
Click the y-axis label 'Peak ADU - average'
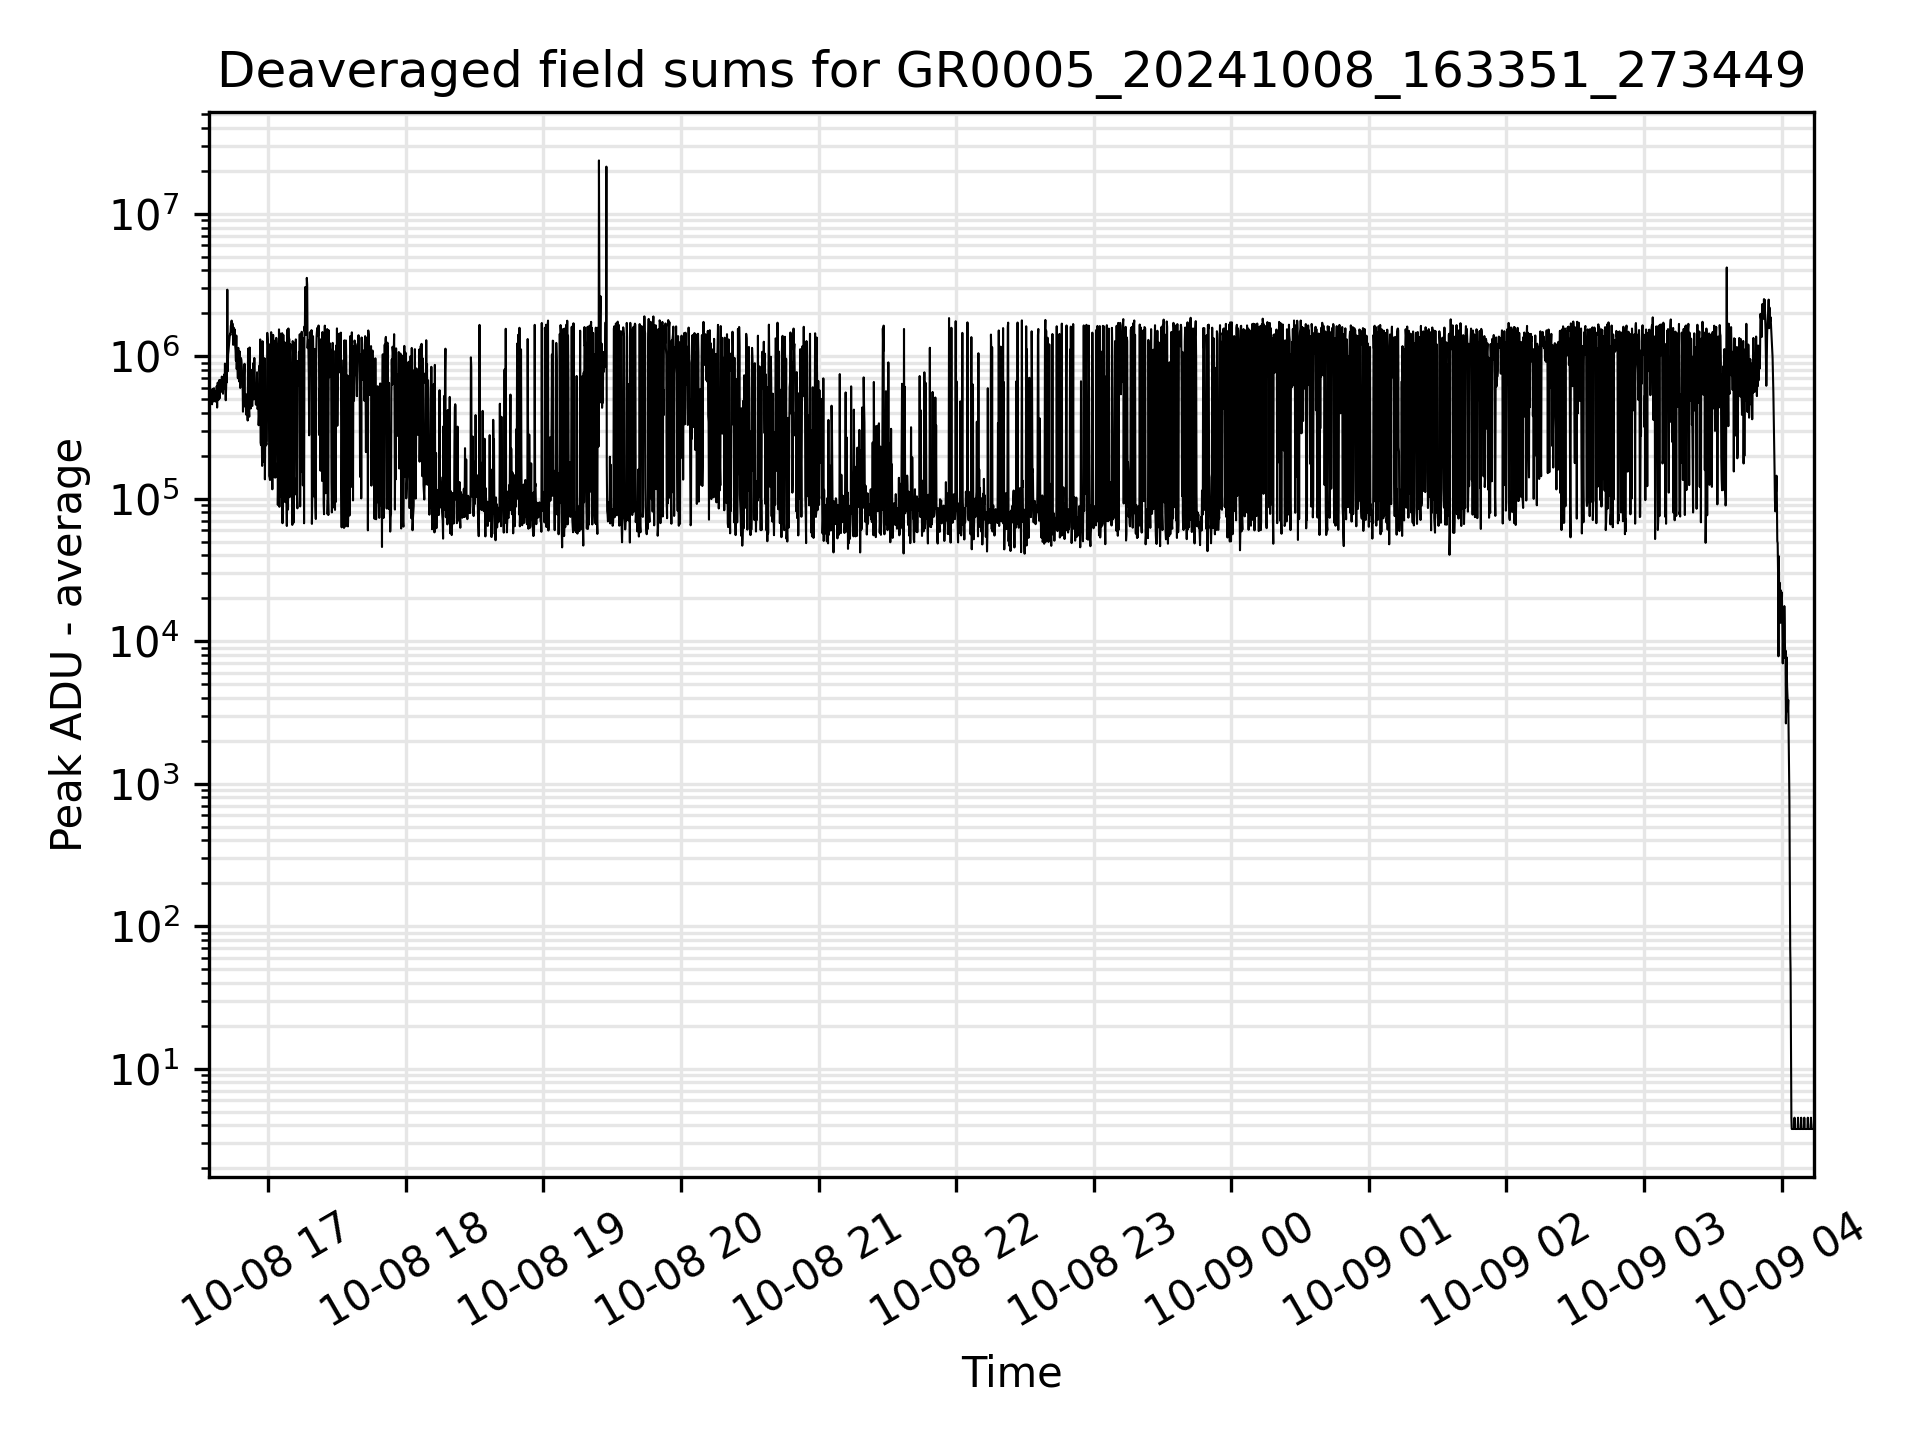[x=68, y=645]
